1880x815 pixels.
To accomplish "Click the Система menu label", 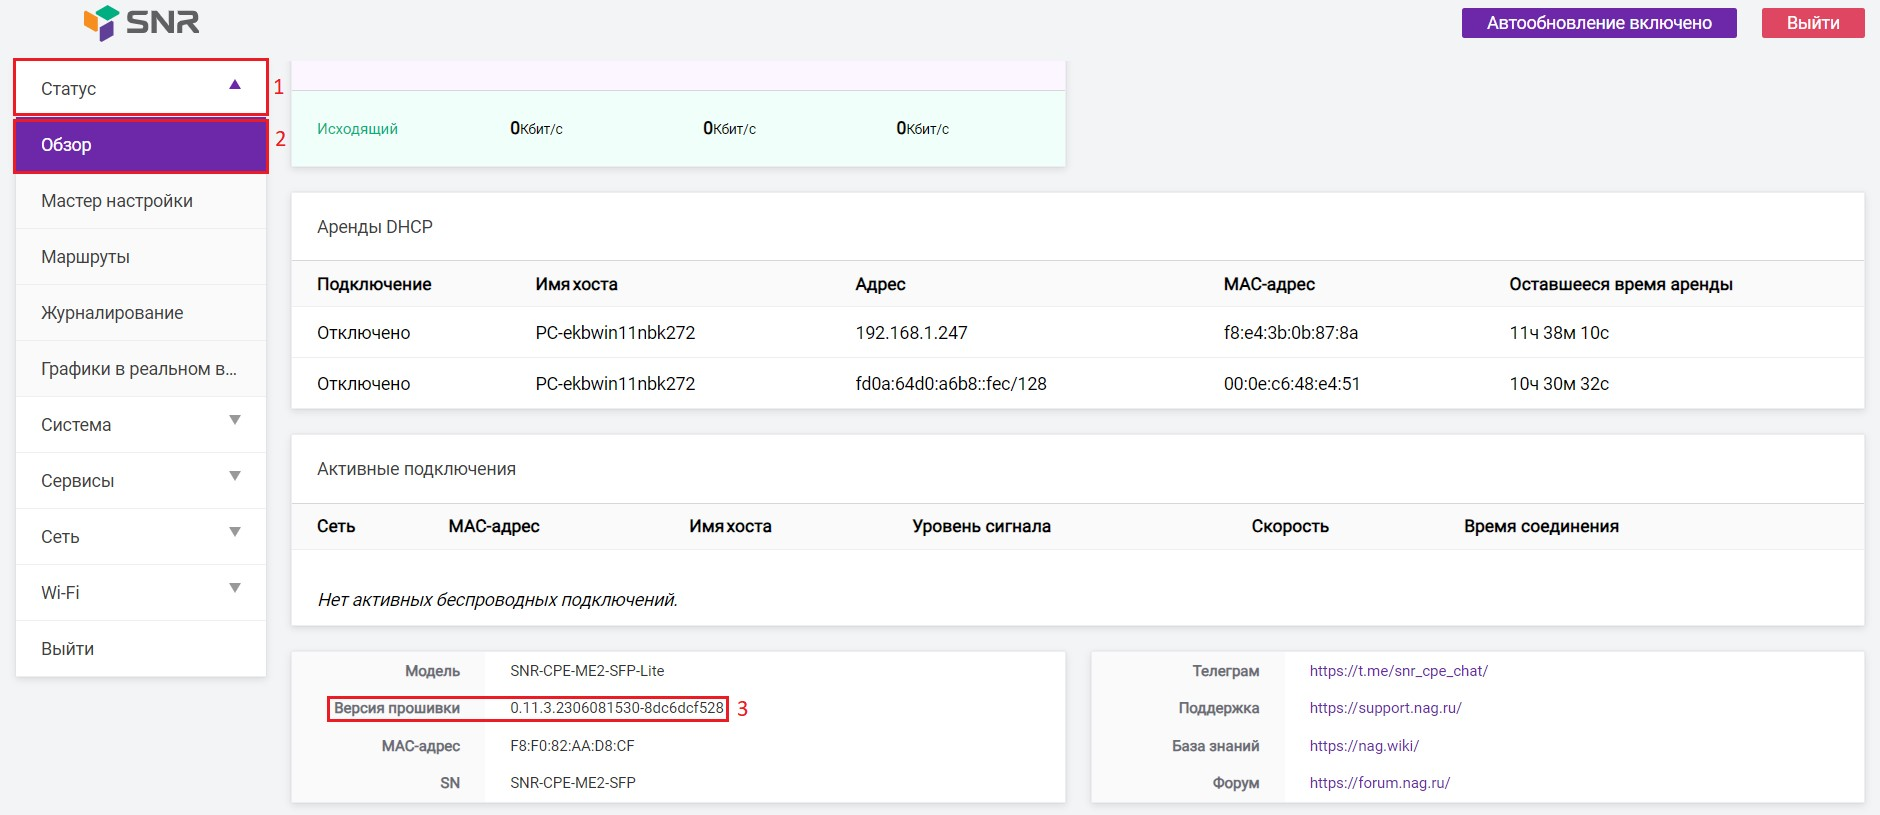I will pos(76,425).
